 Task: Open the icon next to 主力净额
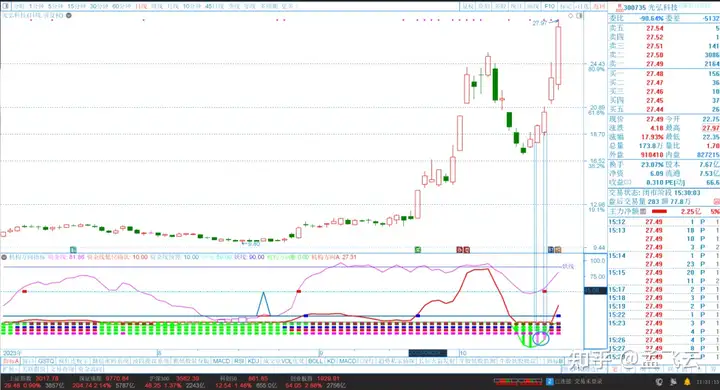click(643, 212)
